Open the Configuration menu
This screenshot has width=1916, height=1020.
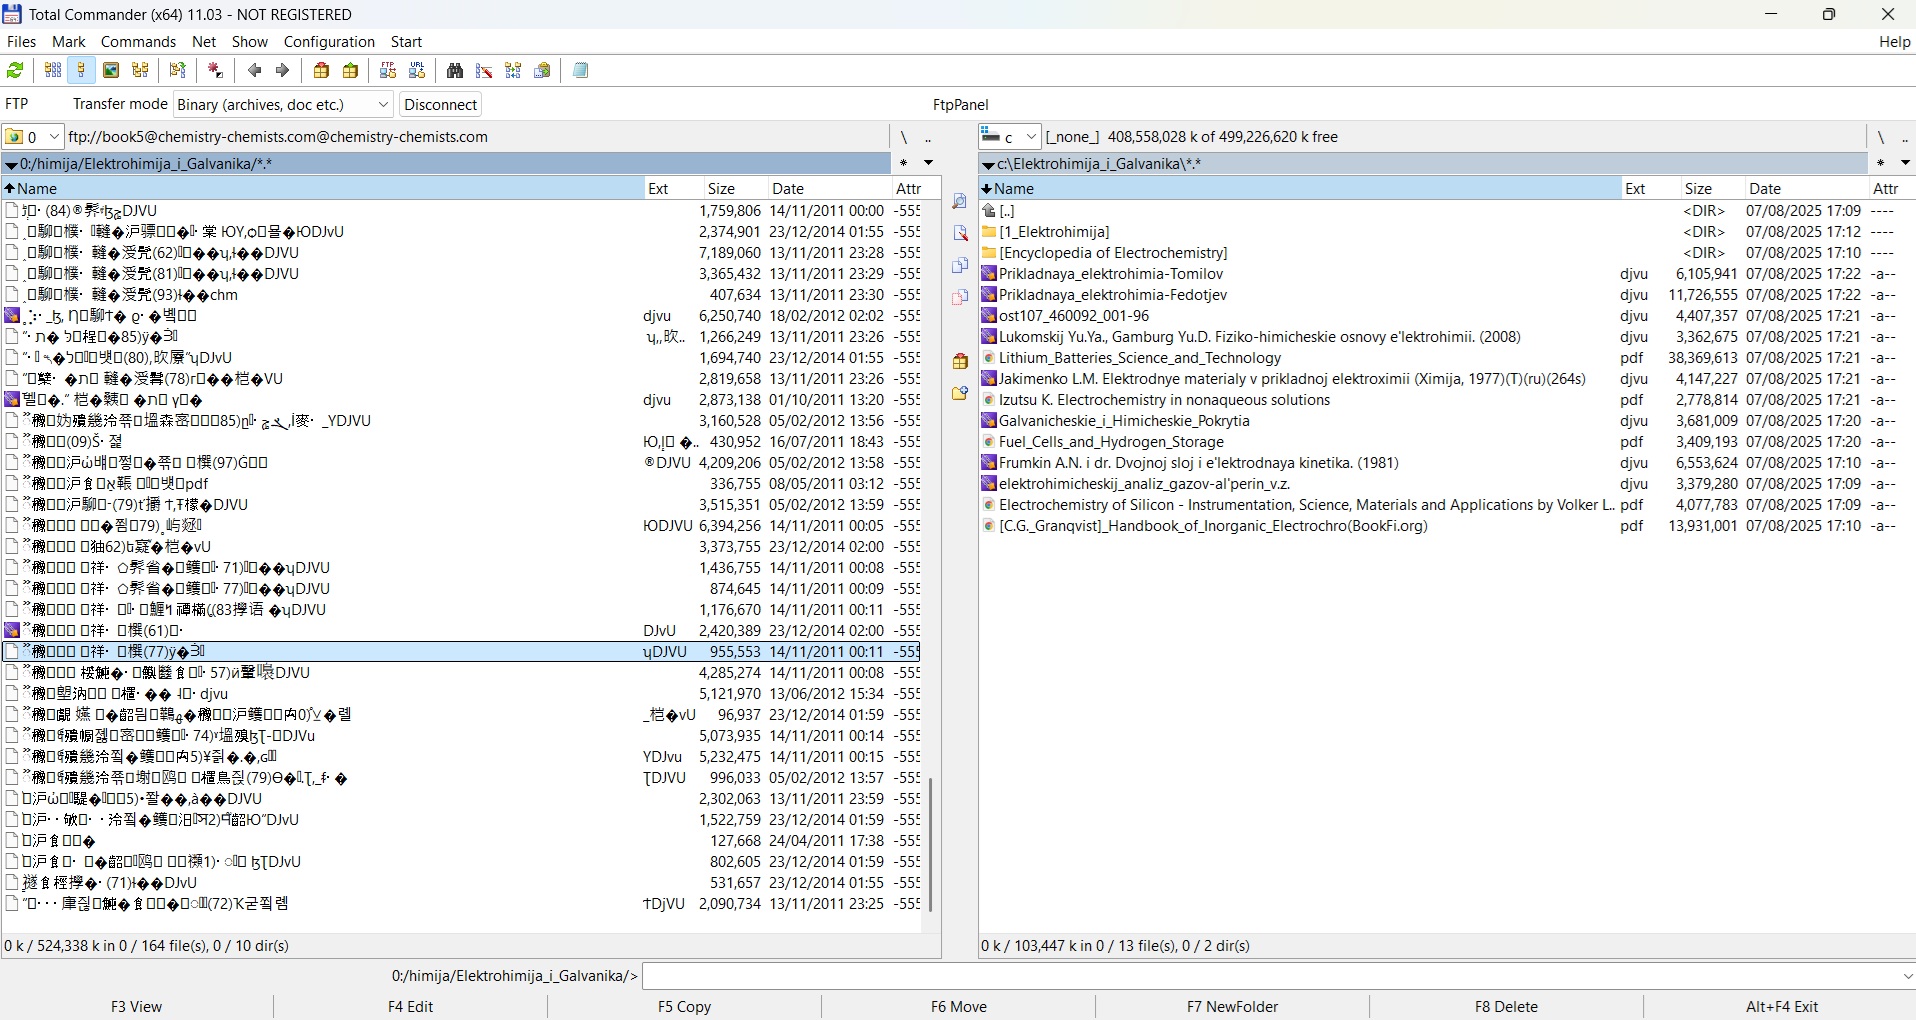click(x=329, y=42)
